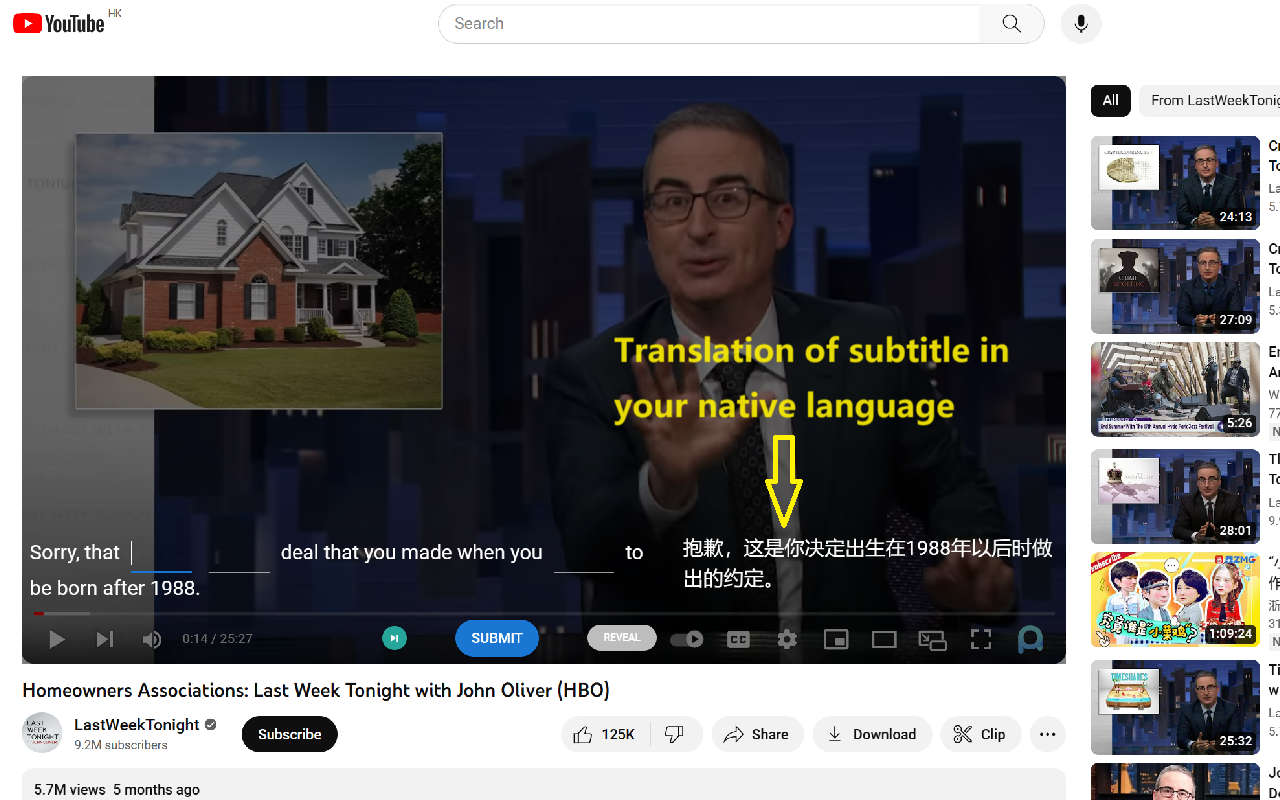This screenshot has width=1280, height=800.
Task: Toggle autoplay switch
Action: click(687, 639)
